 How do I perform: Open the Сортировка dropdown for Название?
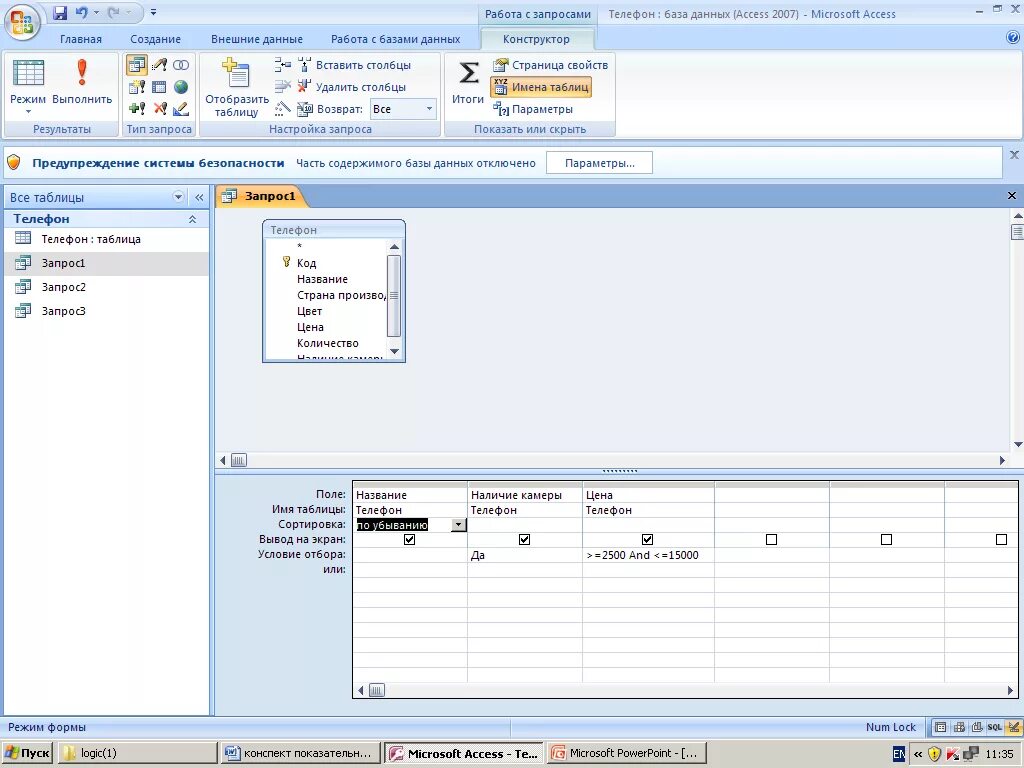[458, 524]
